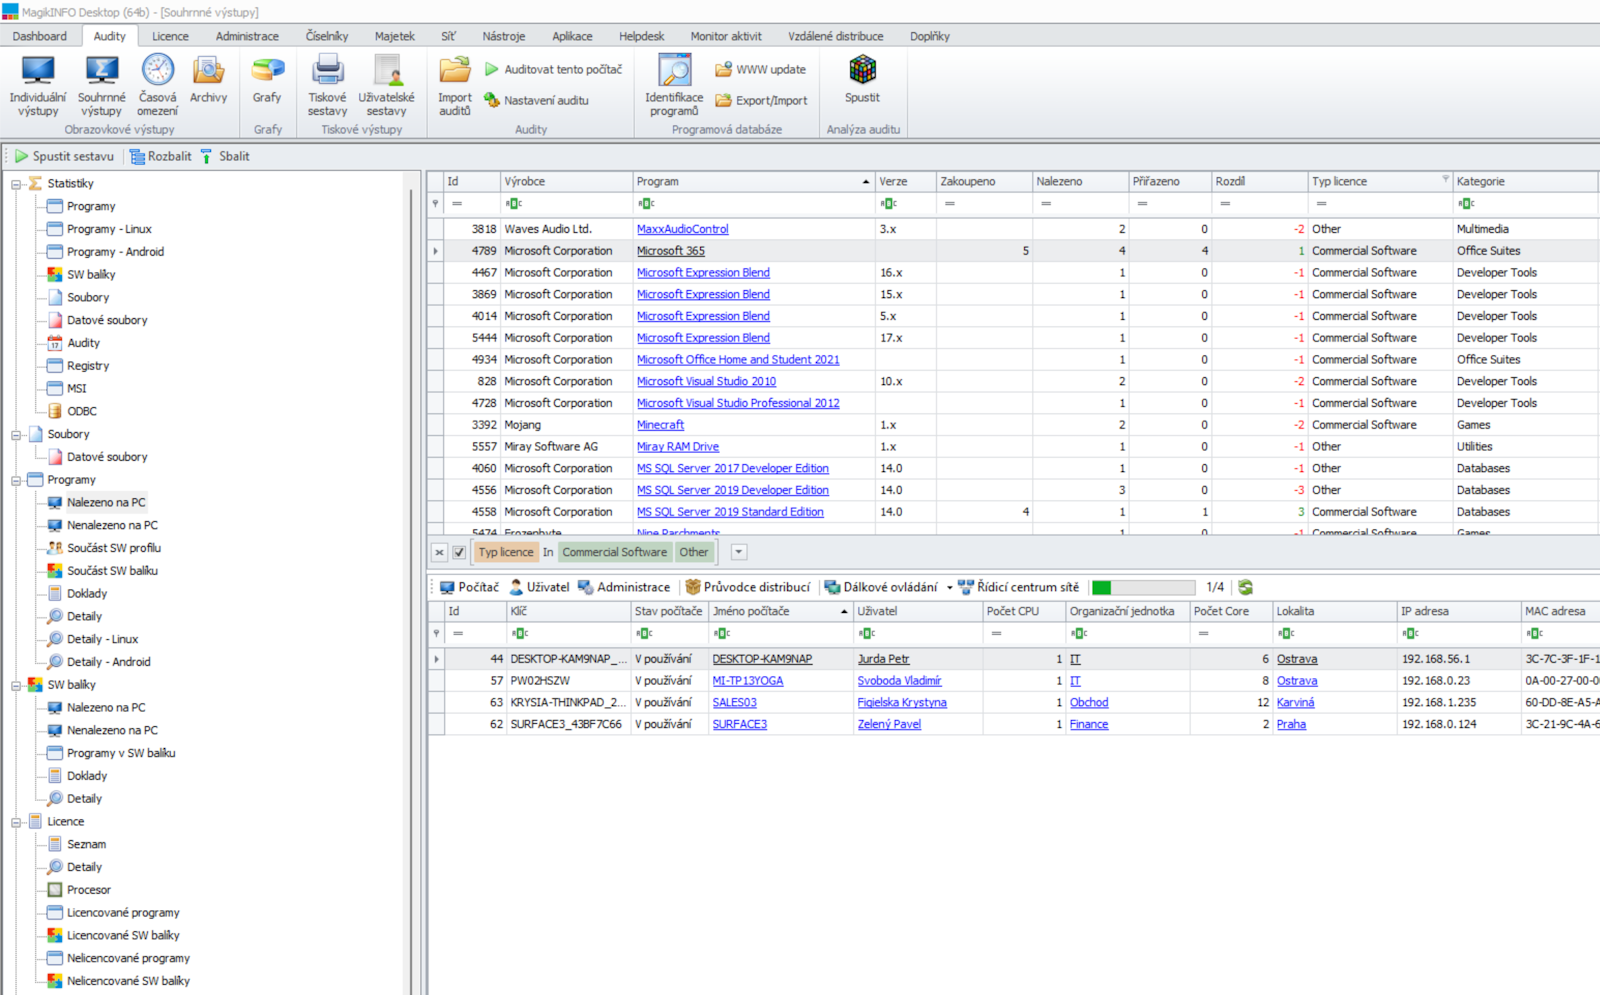
Task: Sort by the Program column header
Action: click(x=753, y=181)
